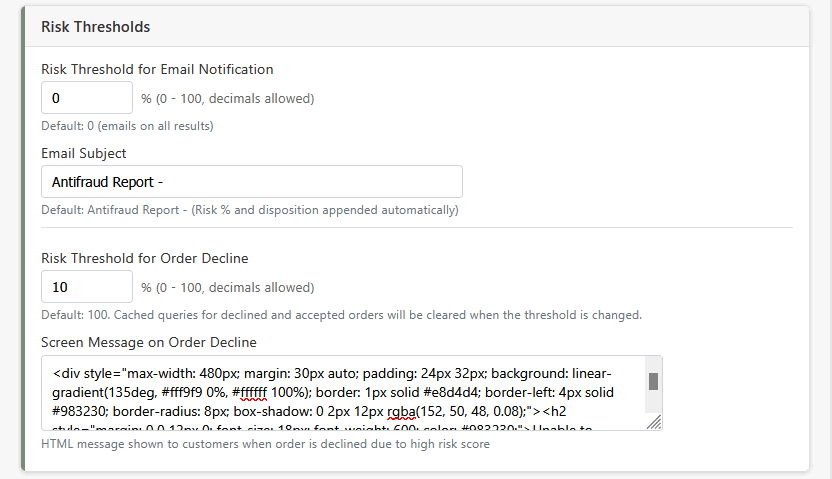Image resolution: width=832 pixels, height=479 pixels.
Task: Click the "Default: 100. Cached queries" hint text
Action: (x=340, y=315)
